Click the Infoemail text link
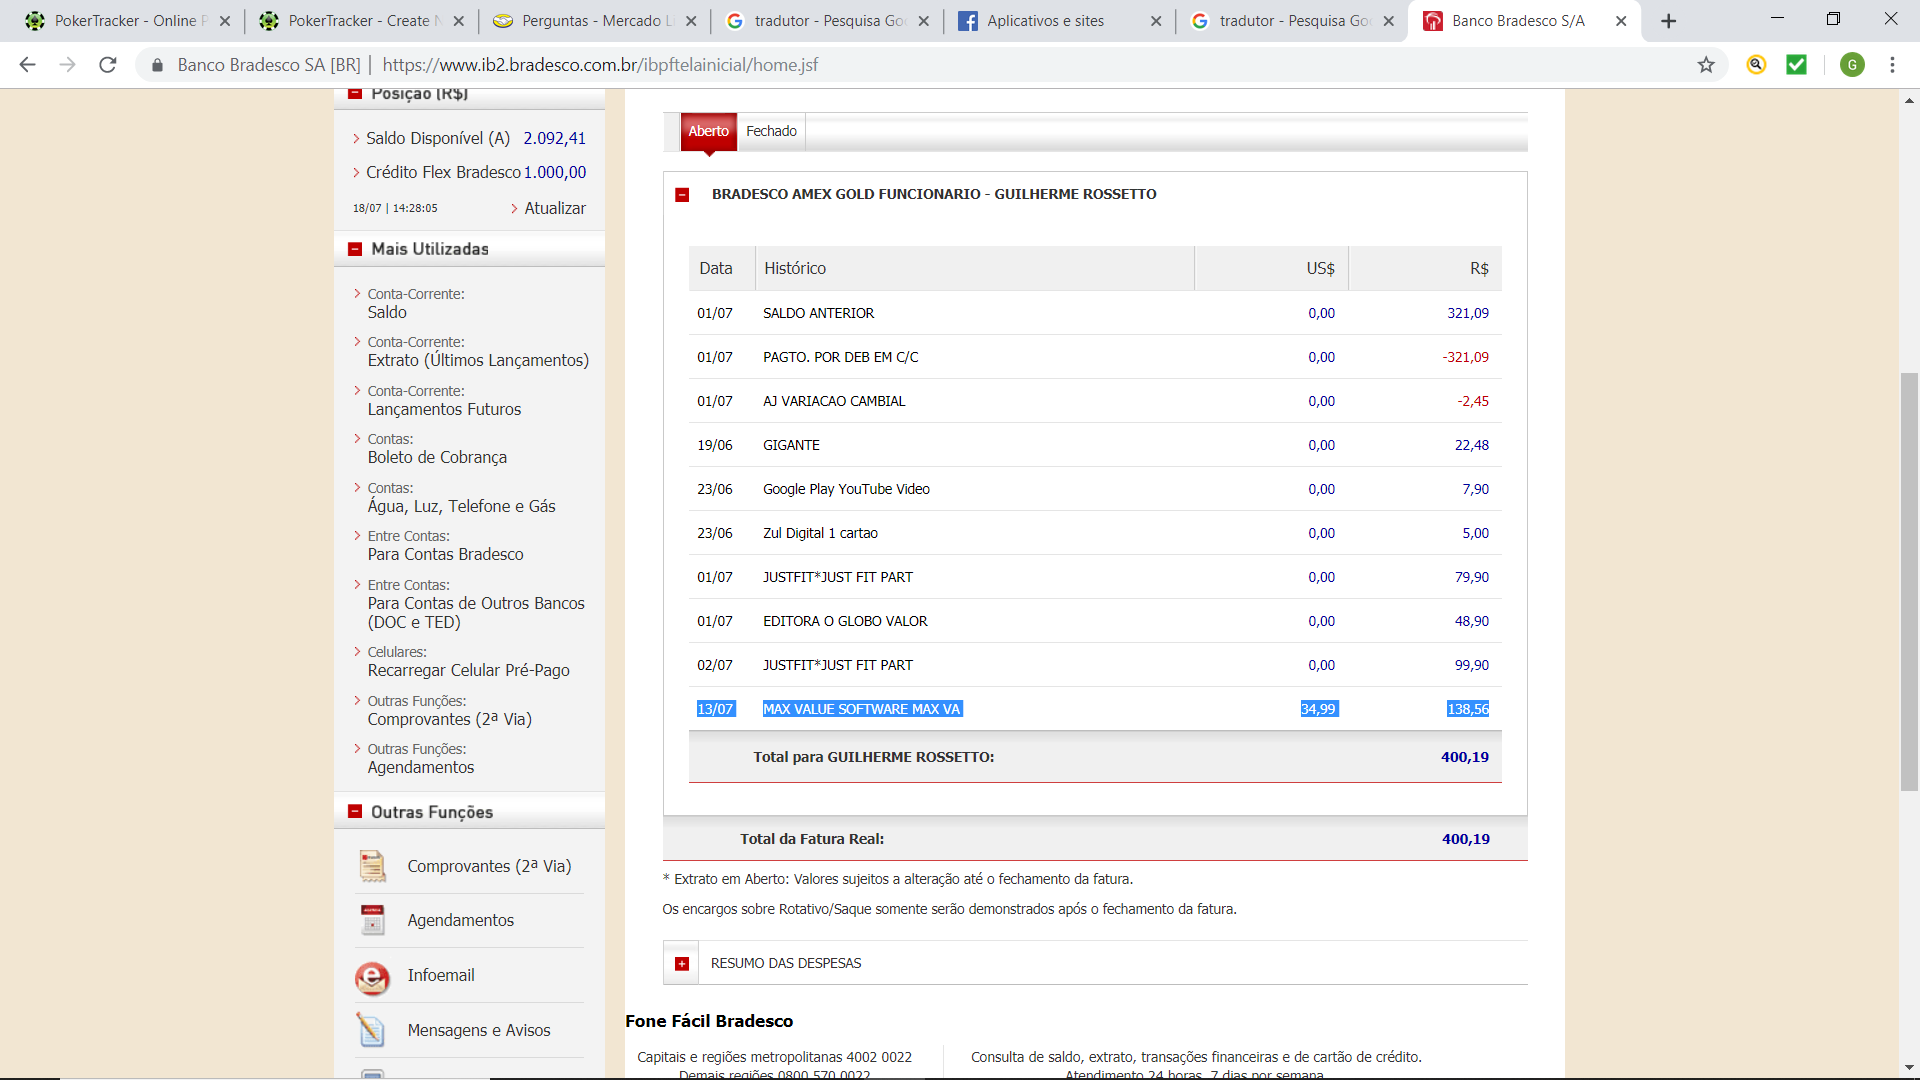 click(440, 975)
